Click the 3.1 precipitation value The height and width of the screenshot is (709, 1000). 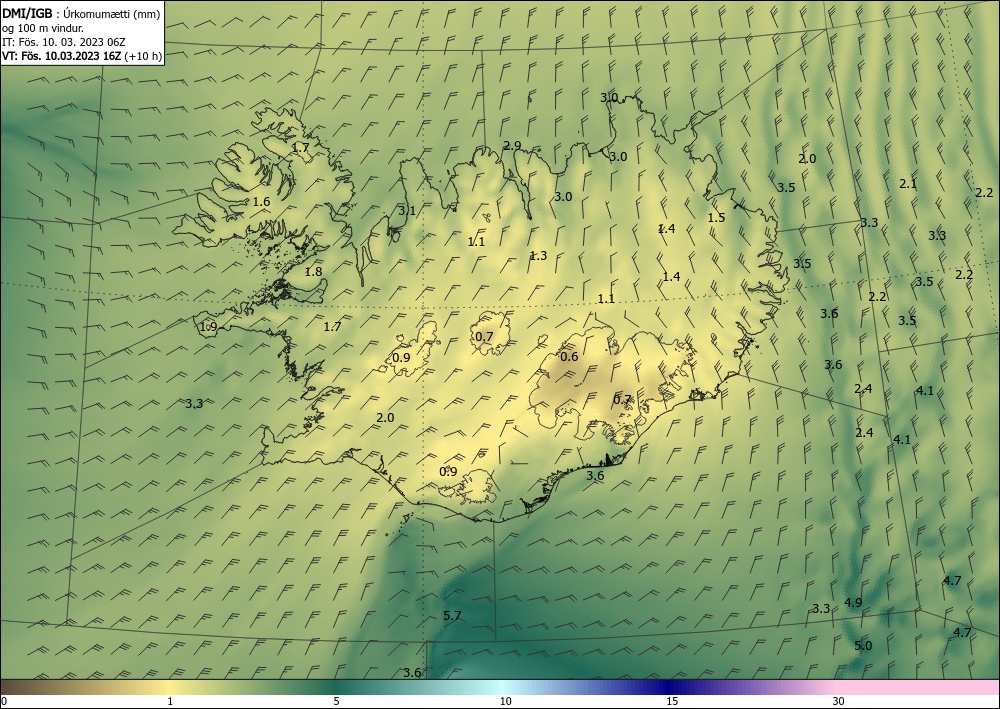click(407, 210)
